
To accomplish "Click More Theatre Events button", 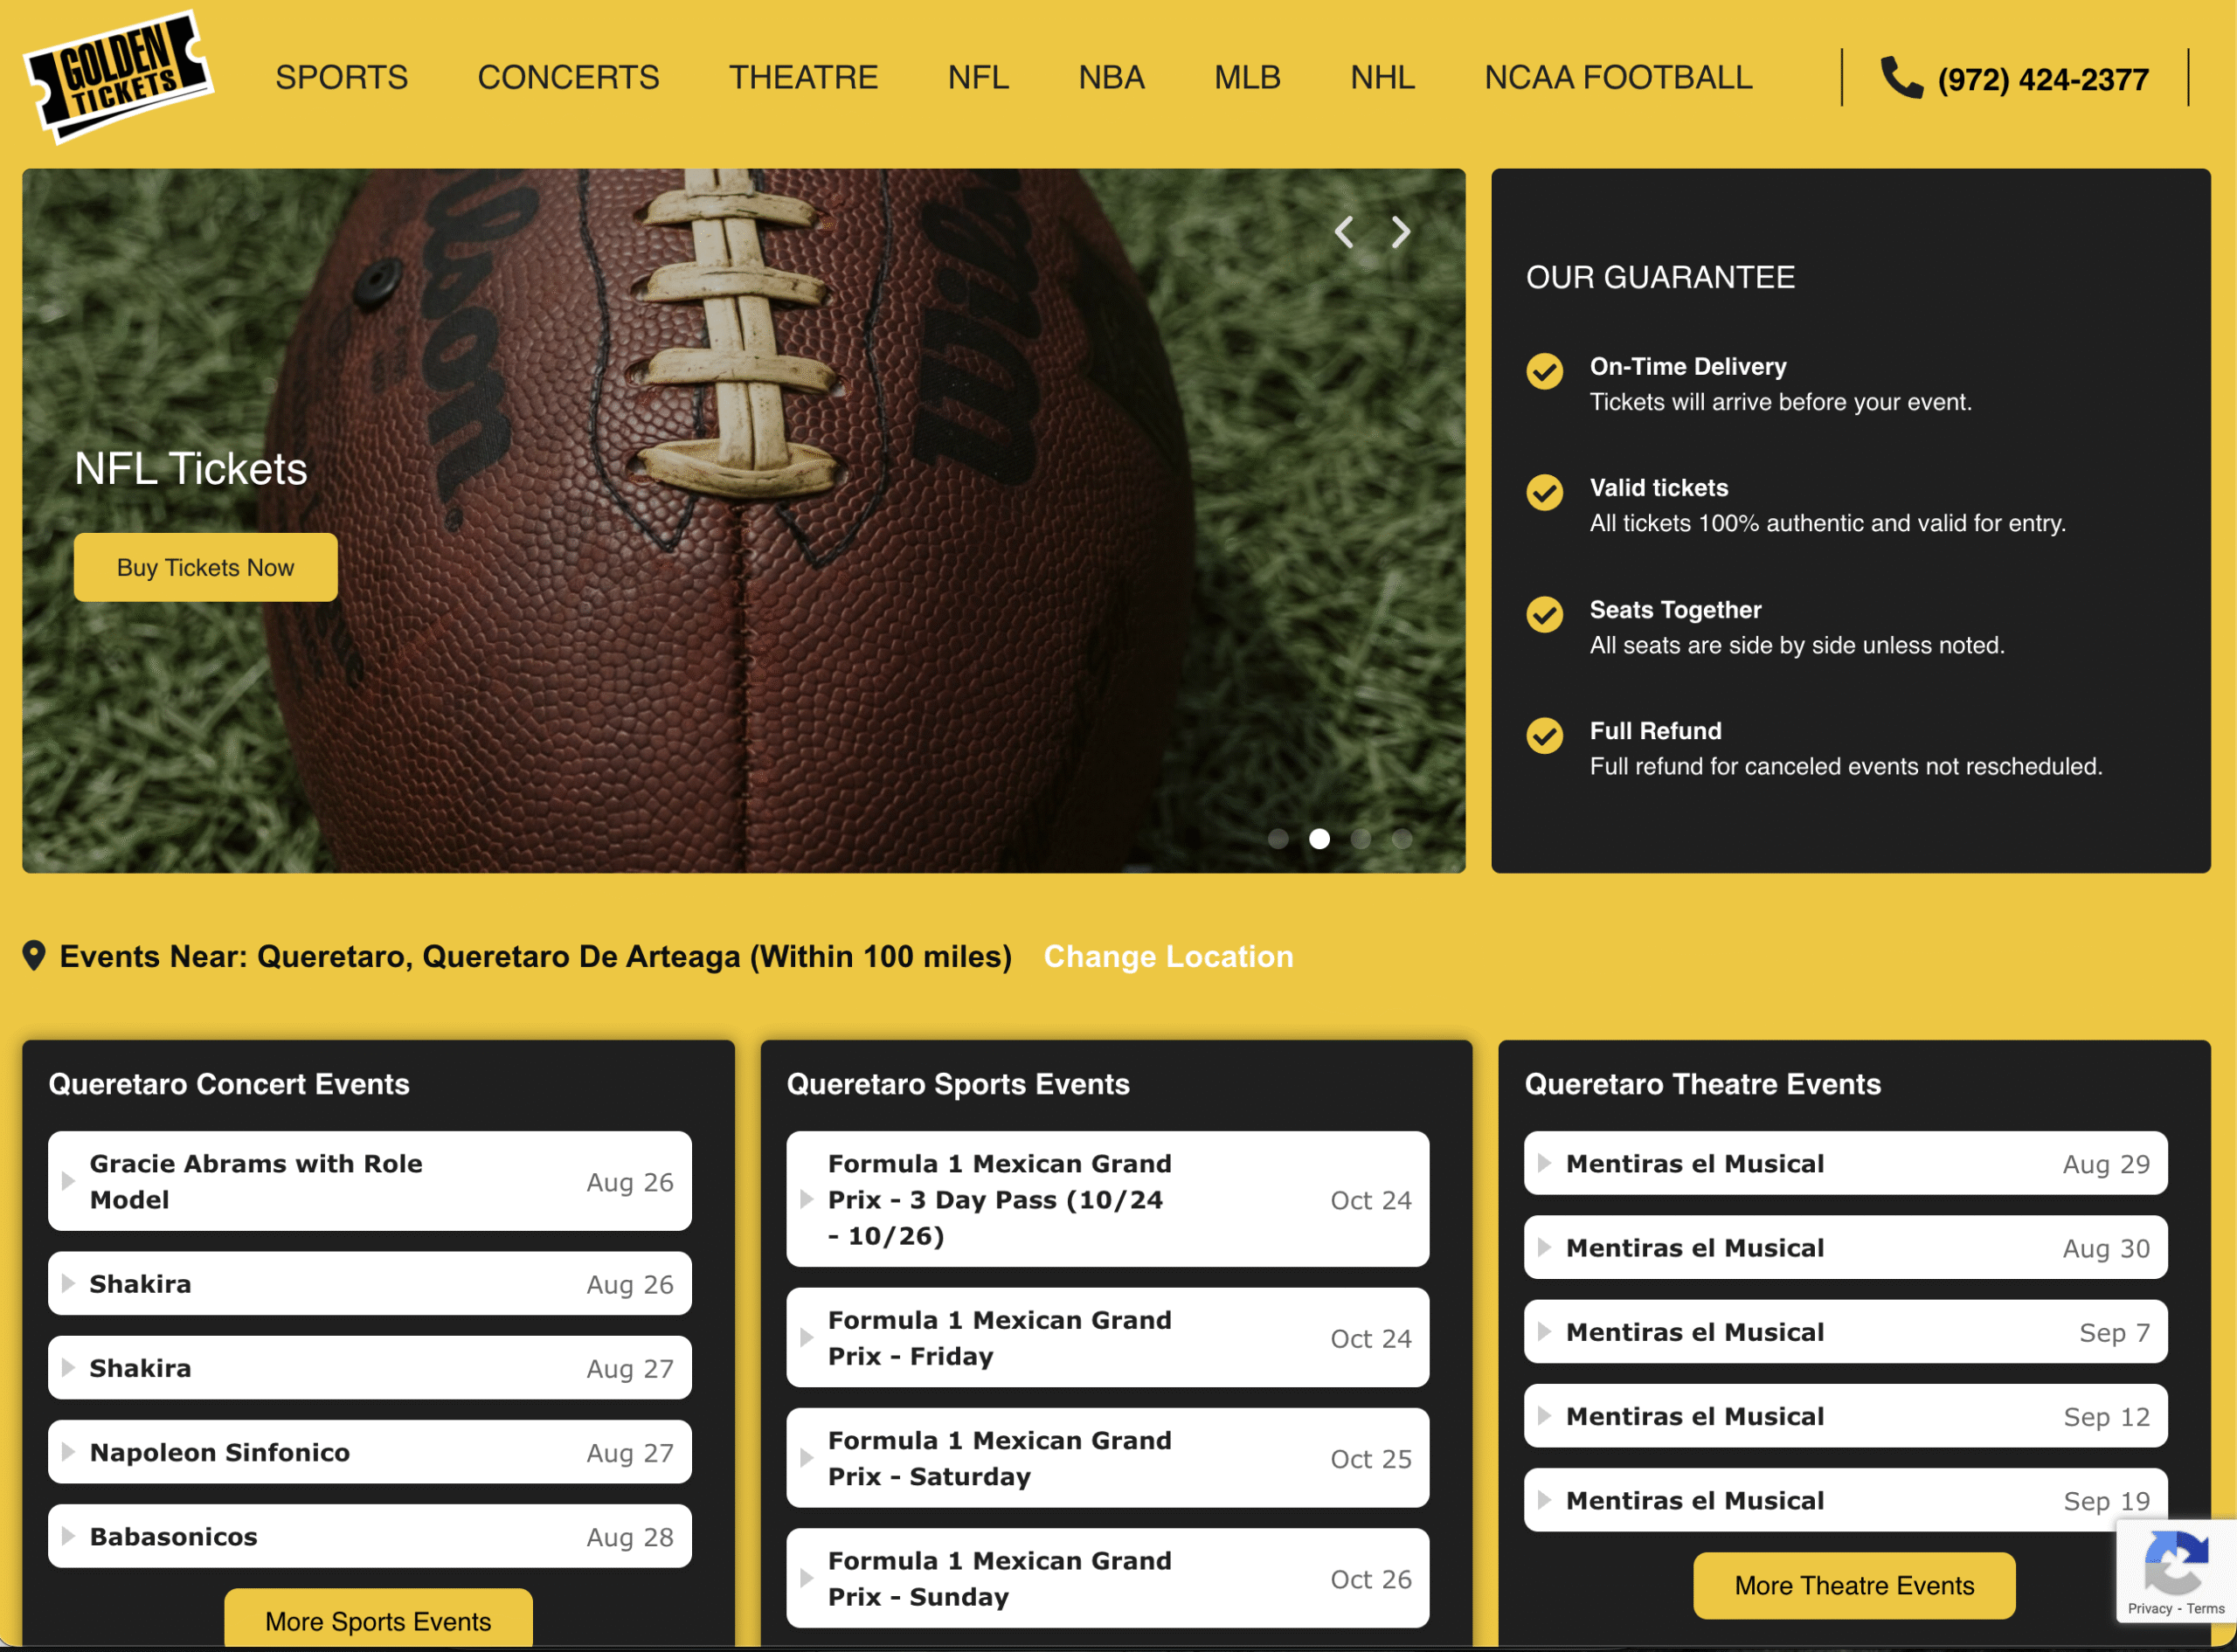I will pos(1854,1585).
